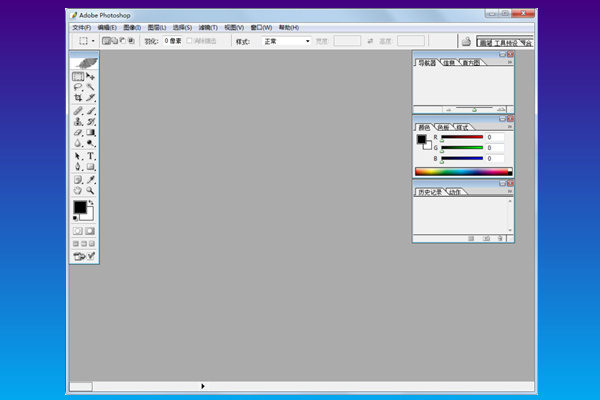Select the Eyedropper tool
This screenshot has height=400, width=600.
coord(90,178)
